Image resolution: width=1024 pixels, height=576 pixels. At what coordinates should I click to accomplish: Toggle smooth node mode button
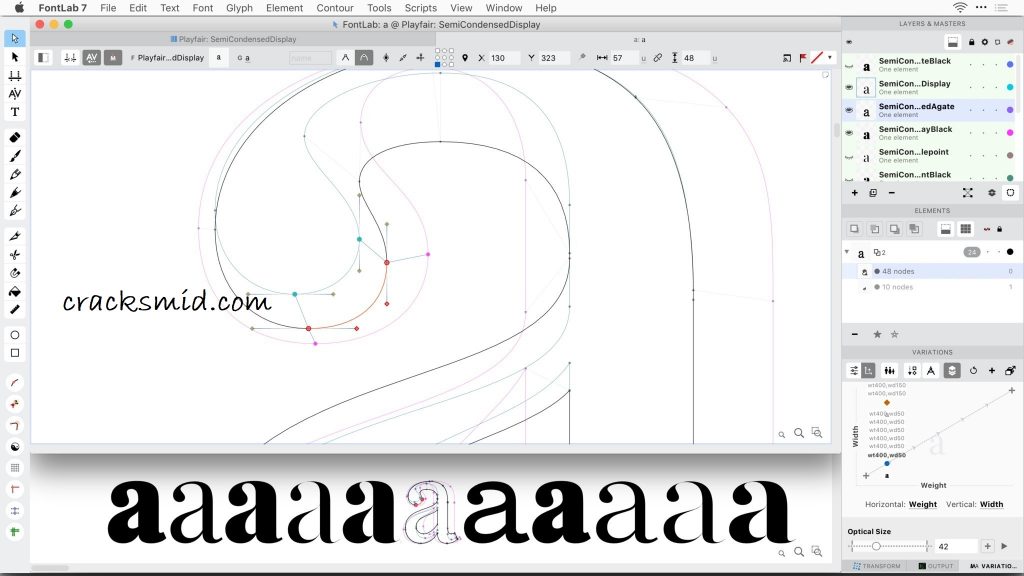364,57
